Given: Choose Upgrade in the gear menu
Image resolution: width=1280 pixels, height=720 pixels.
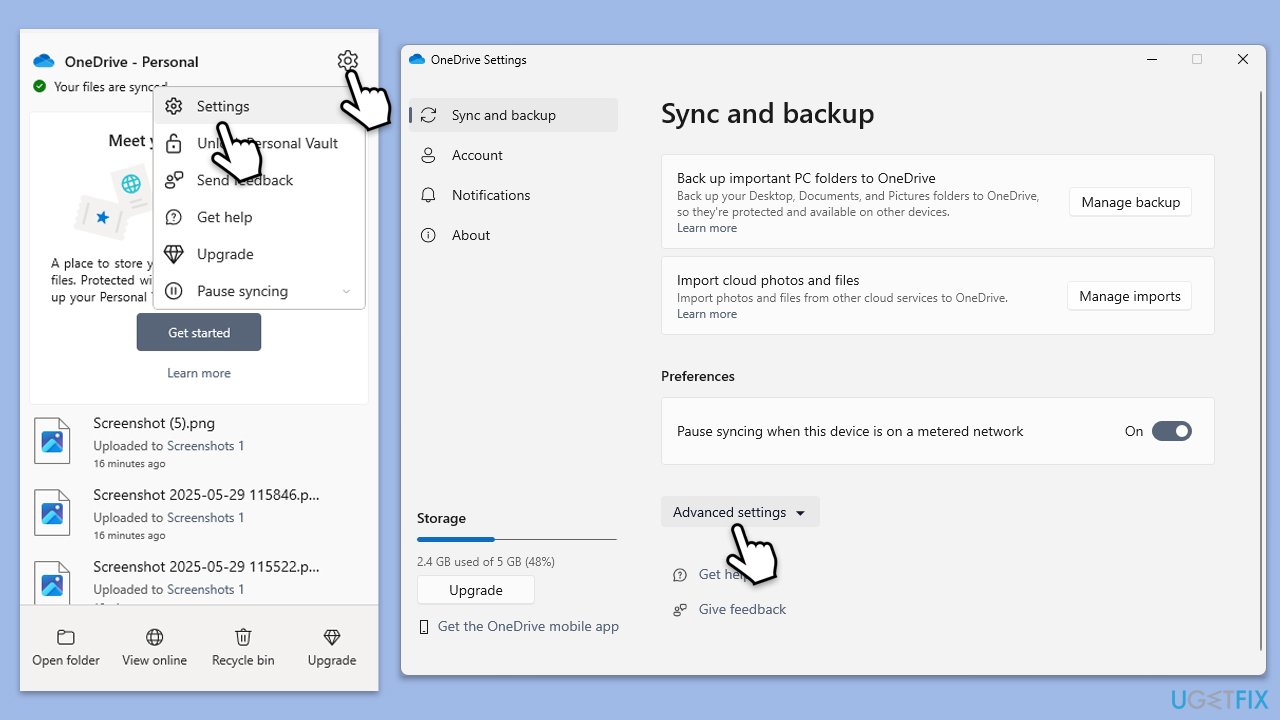Looking at the screenshot, I should (225, 254).
